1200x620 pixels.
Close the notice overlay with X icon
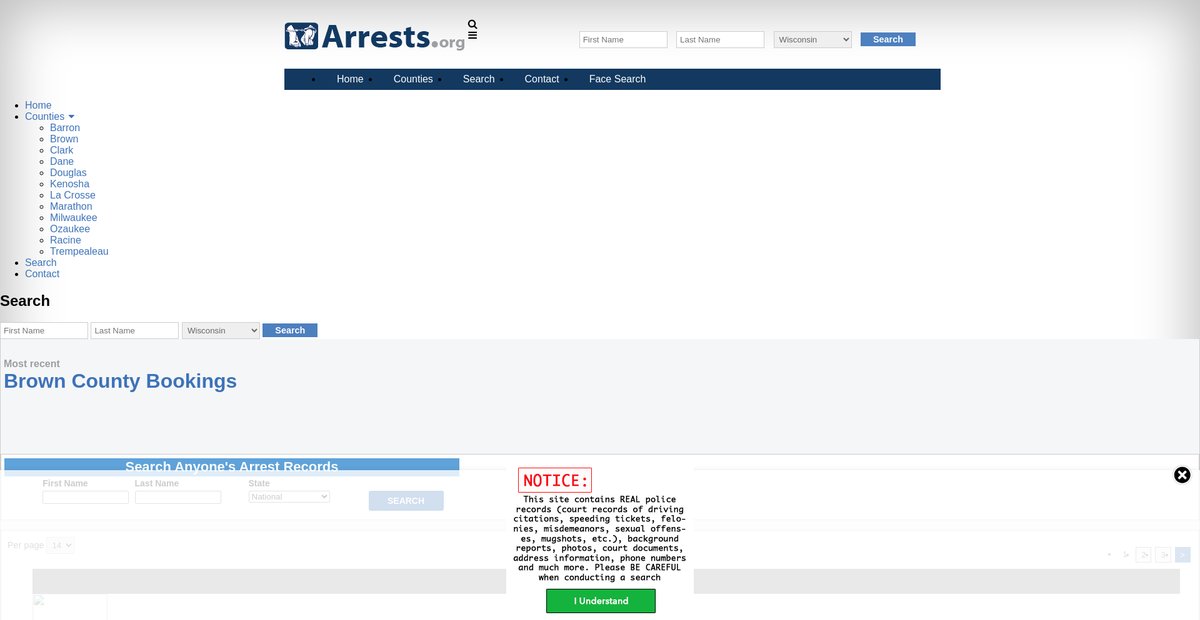click(x=1182, y=475)
